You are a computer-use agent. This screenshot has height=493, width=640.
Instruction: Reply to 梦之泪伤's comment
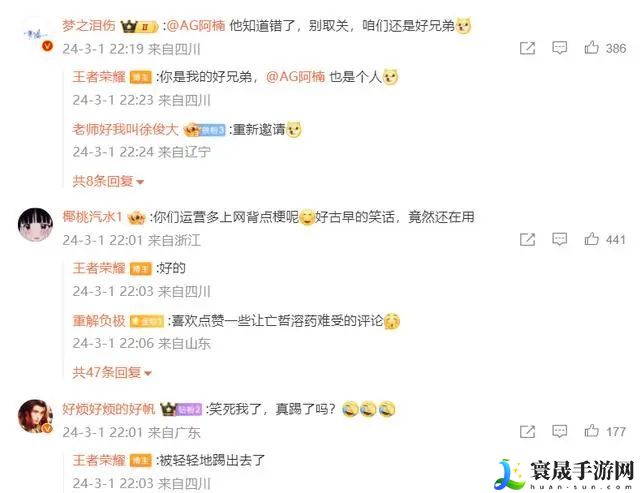coord(559,48)
